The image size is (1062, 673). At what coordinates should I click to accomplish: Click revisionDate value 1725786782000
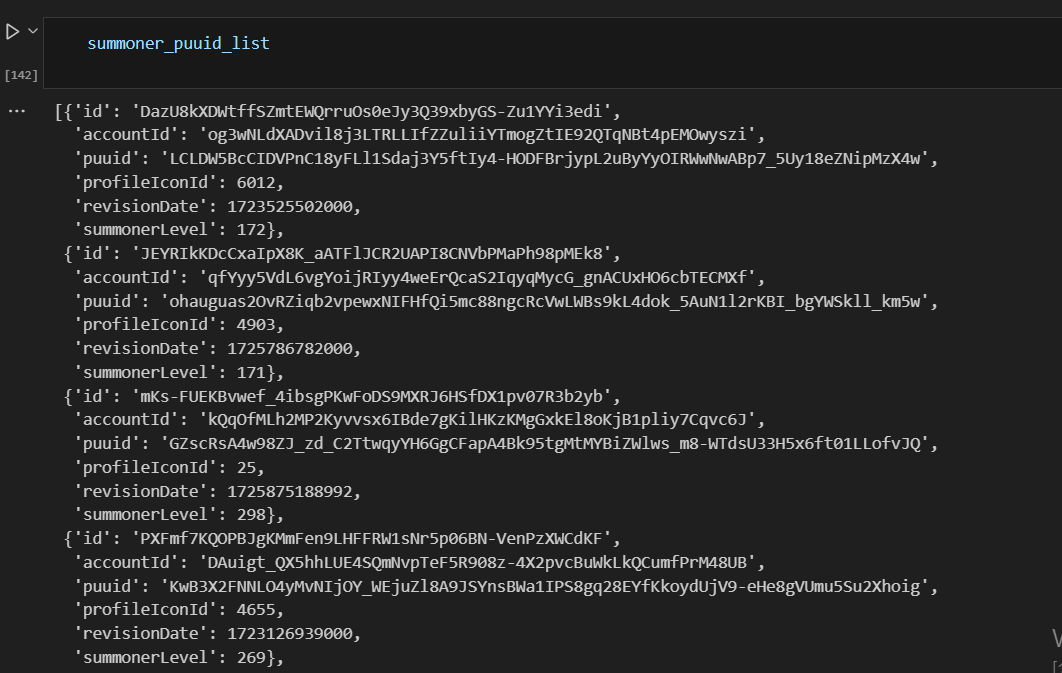point(289,348)
